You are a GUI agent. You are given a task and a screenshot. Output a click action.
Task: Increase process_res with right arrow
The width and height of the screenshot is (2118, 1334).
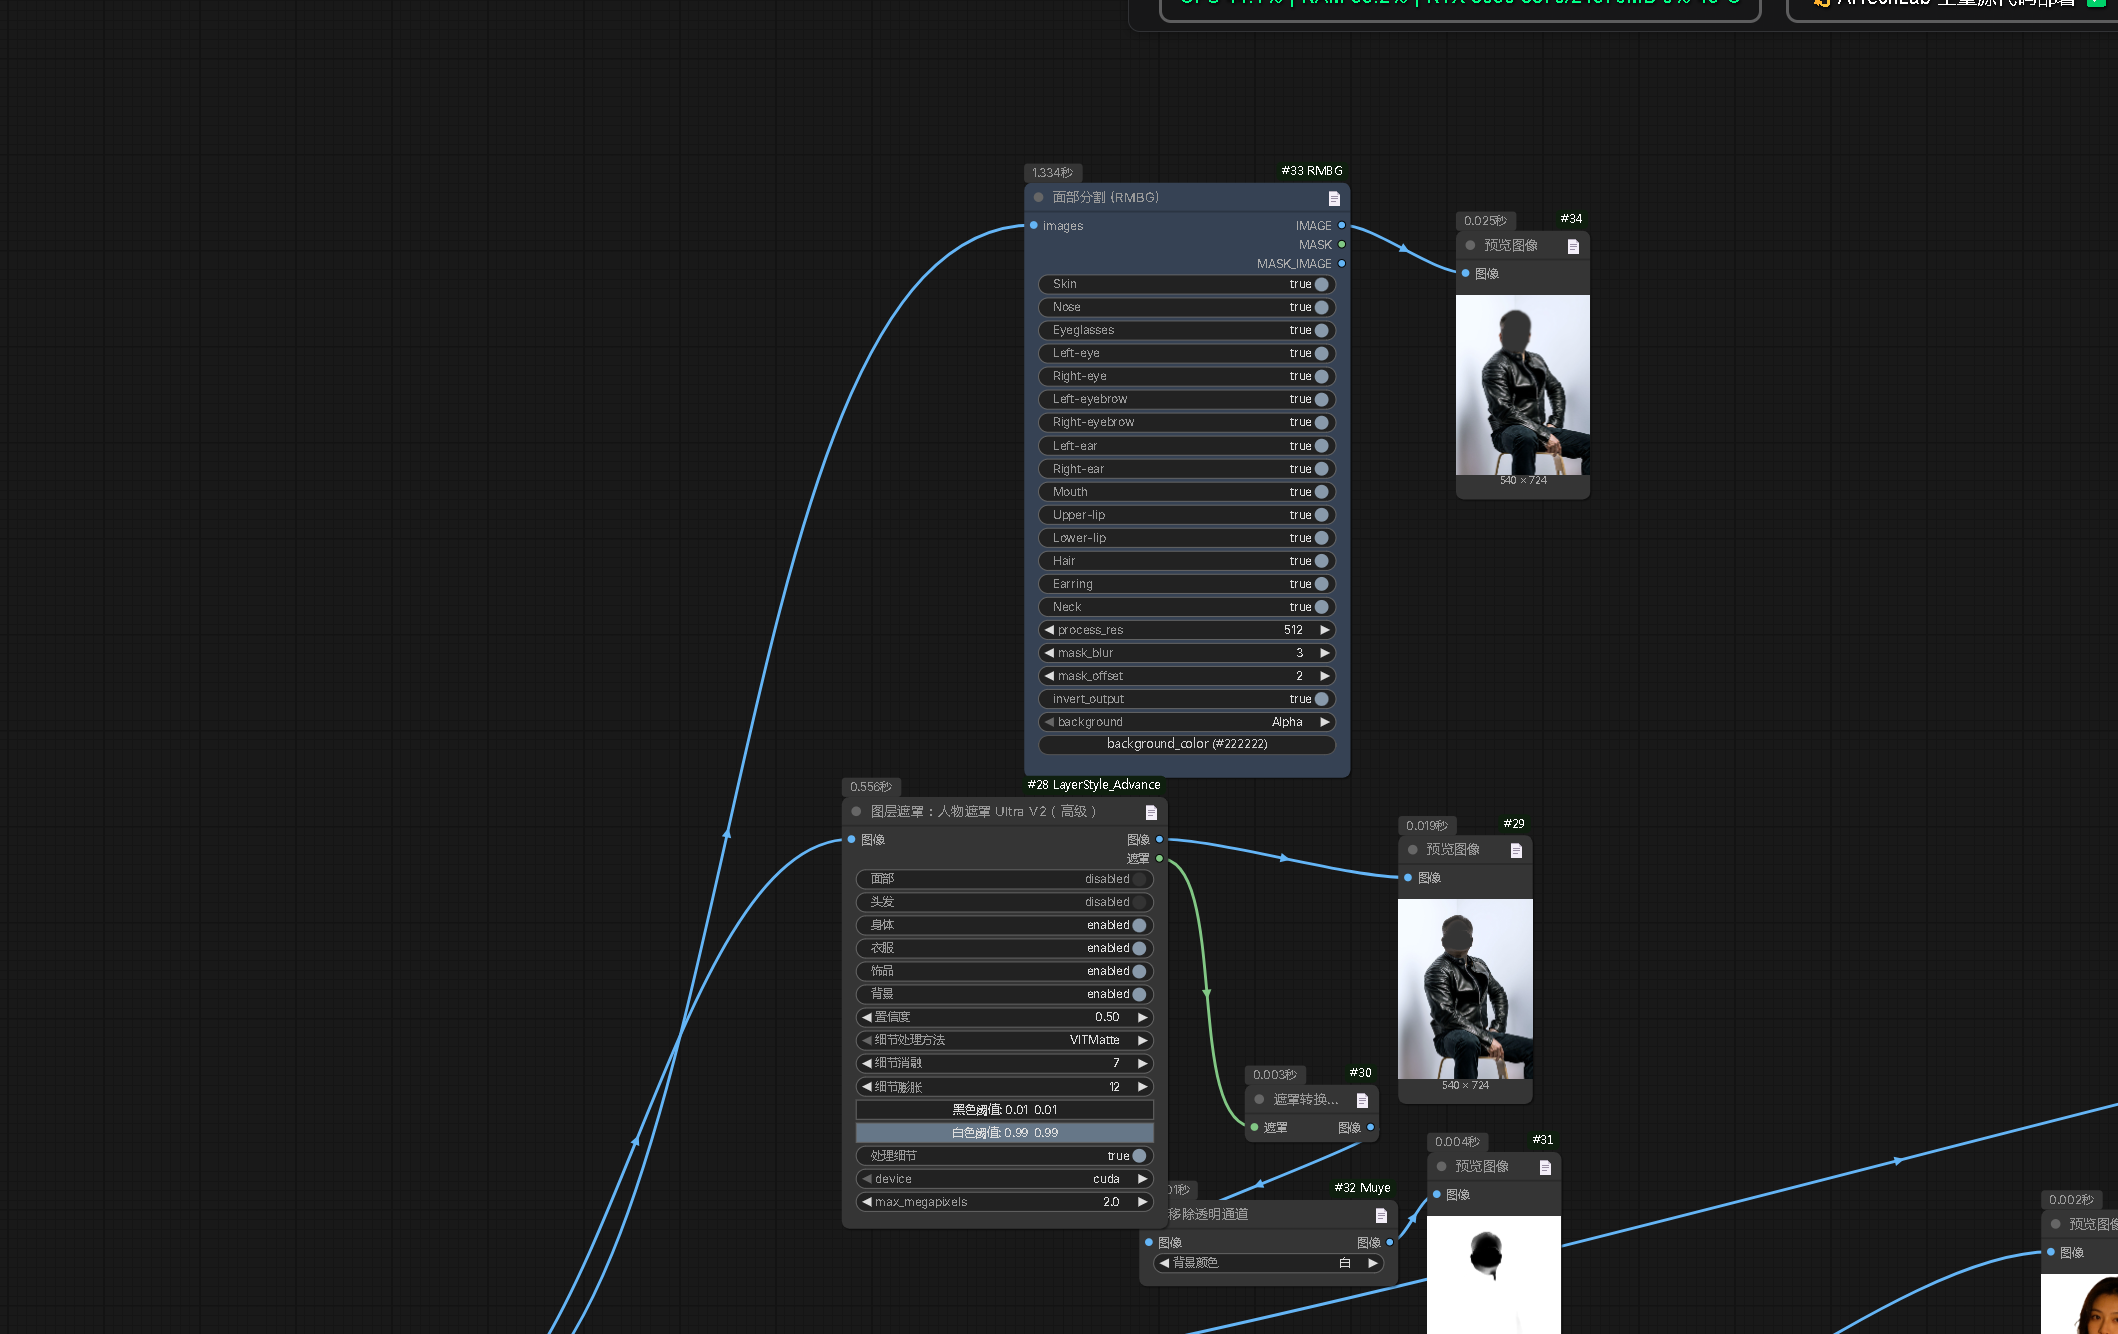(x=1325, y=630)
